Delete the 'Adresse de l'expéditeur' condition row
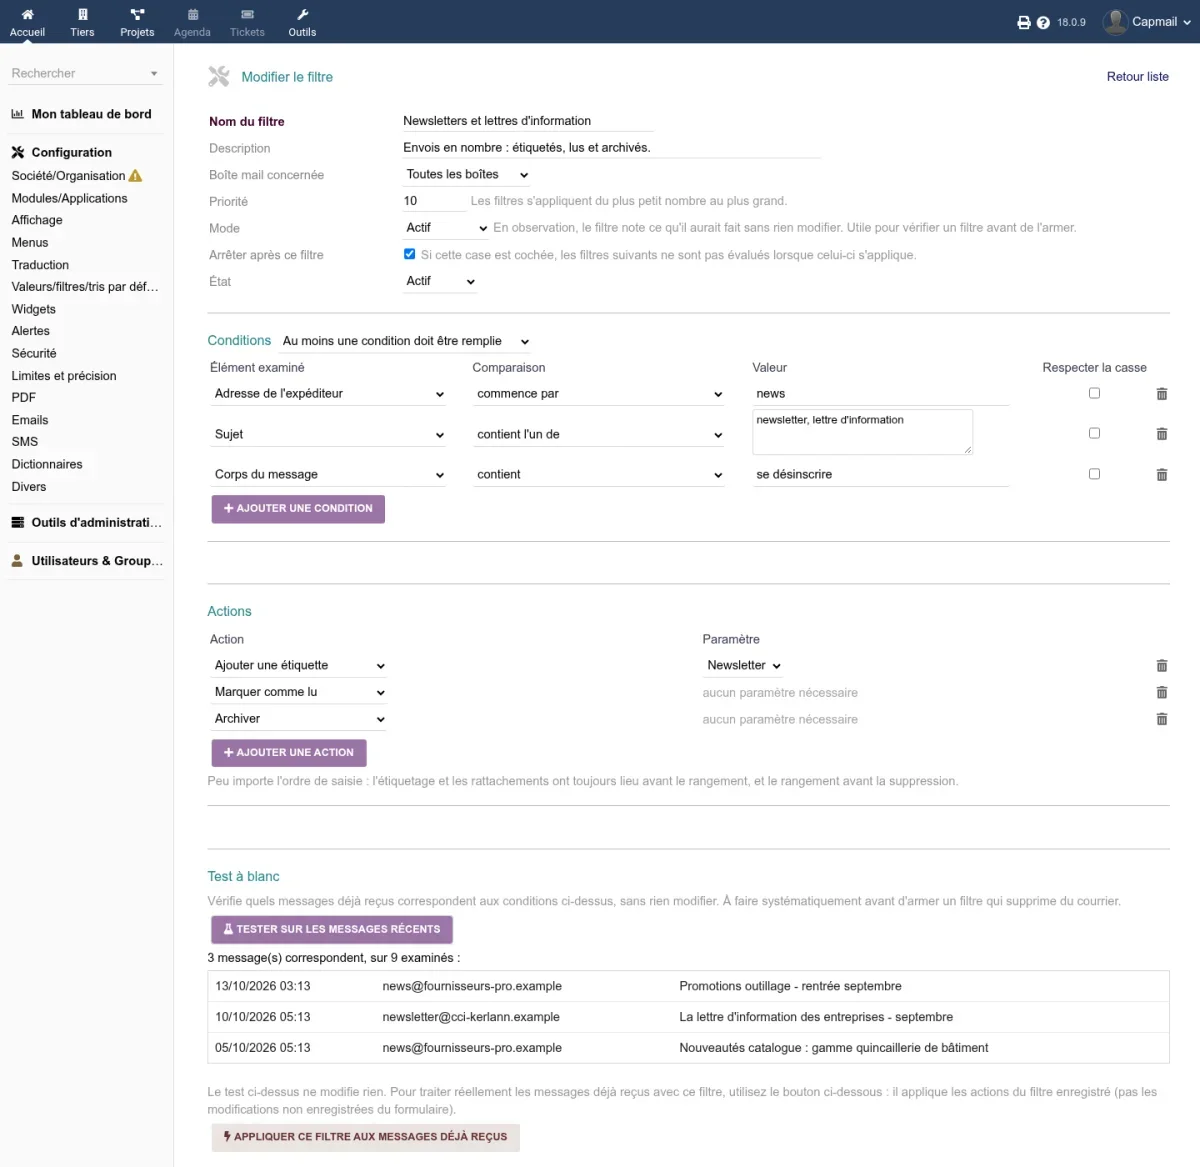The image size is (1200, 1167). pos(1161,394)
